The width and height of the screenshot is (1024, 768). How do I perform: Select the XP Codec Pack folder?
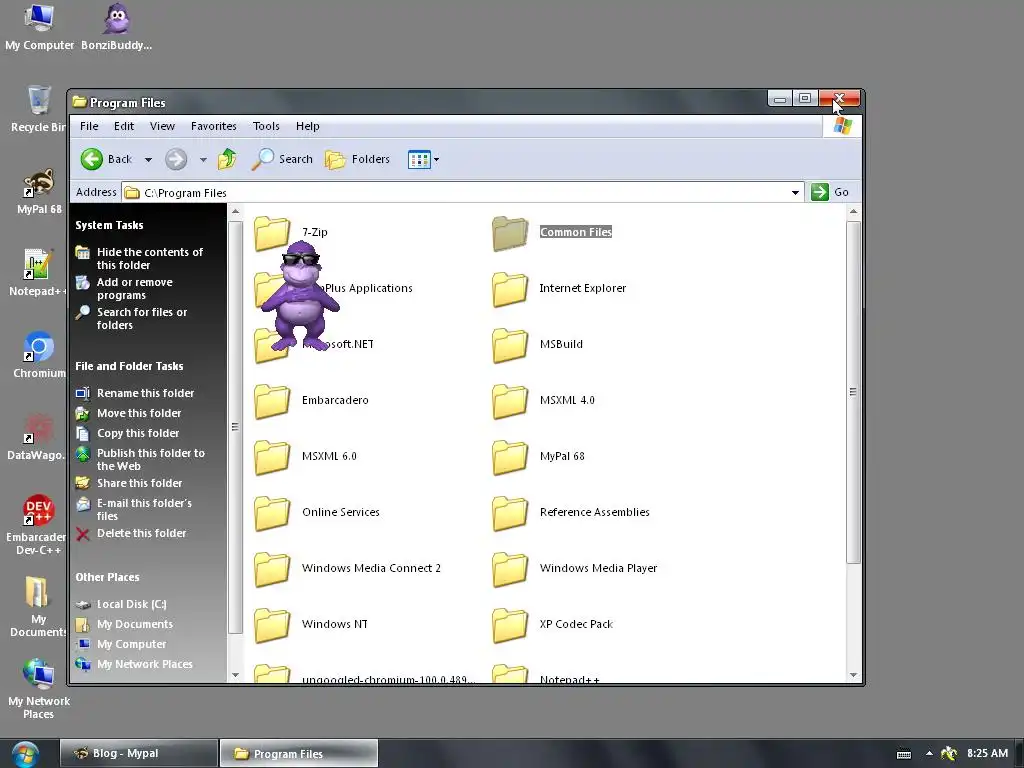point(510,624)
